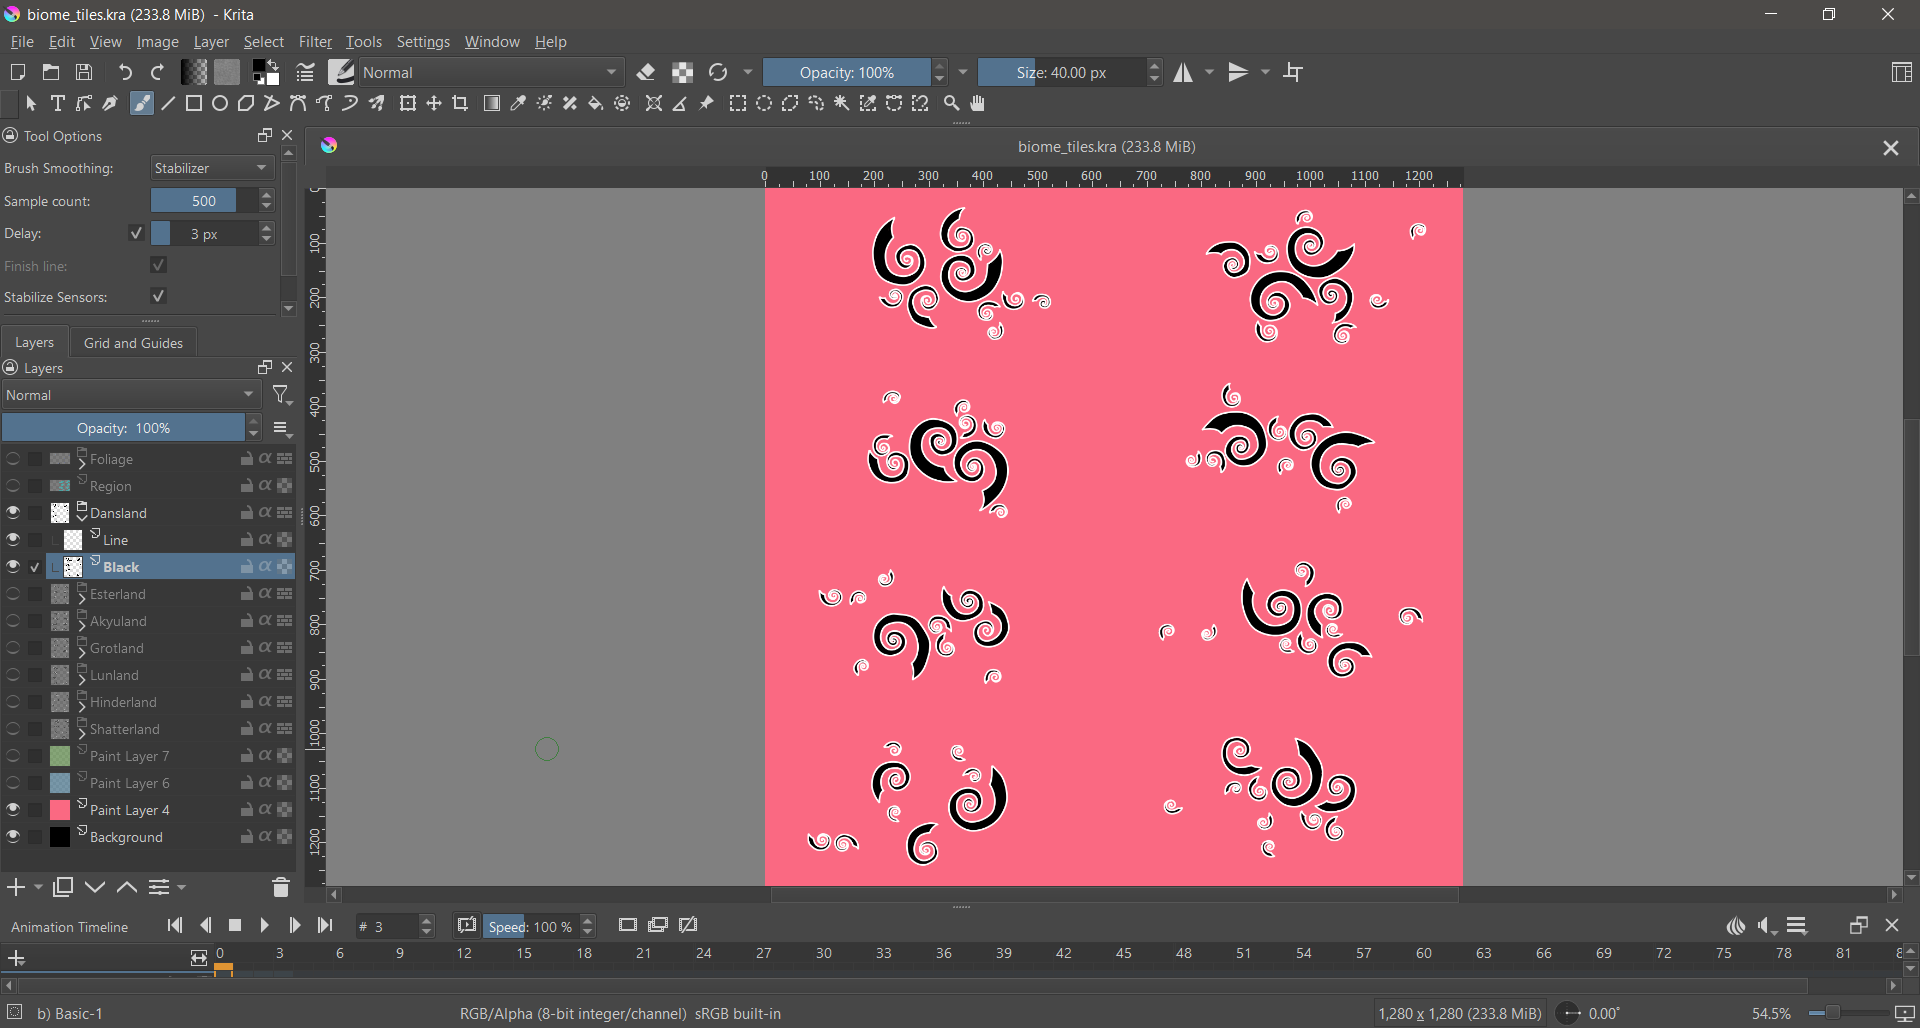This screenshot has width=1920, height=1028.
Task: Hide Paint Layer 4
Action: coord(13,809)
